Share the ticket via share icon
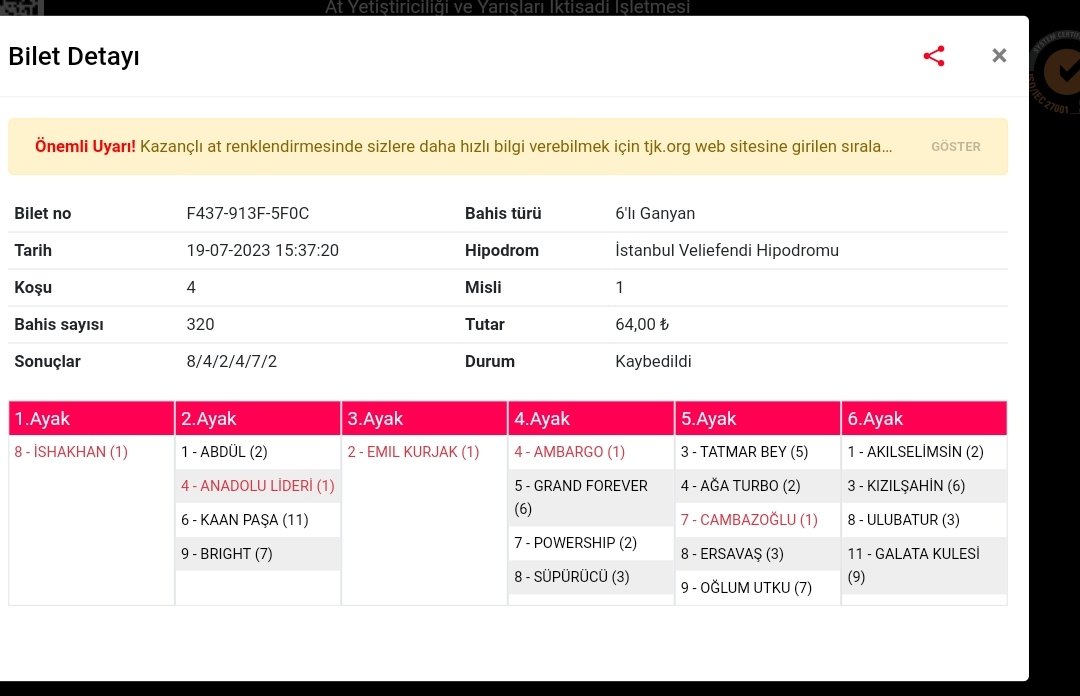1080x696 pixels. pyautogui.click(x=934, y=56)
